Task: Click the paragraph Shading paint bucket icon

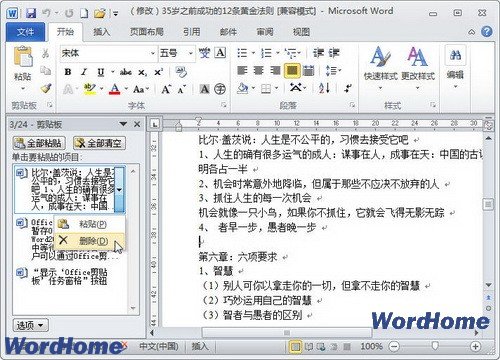Action: pos(243,88)
